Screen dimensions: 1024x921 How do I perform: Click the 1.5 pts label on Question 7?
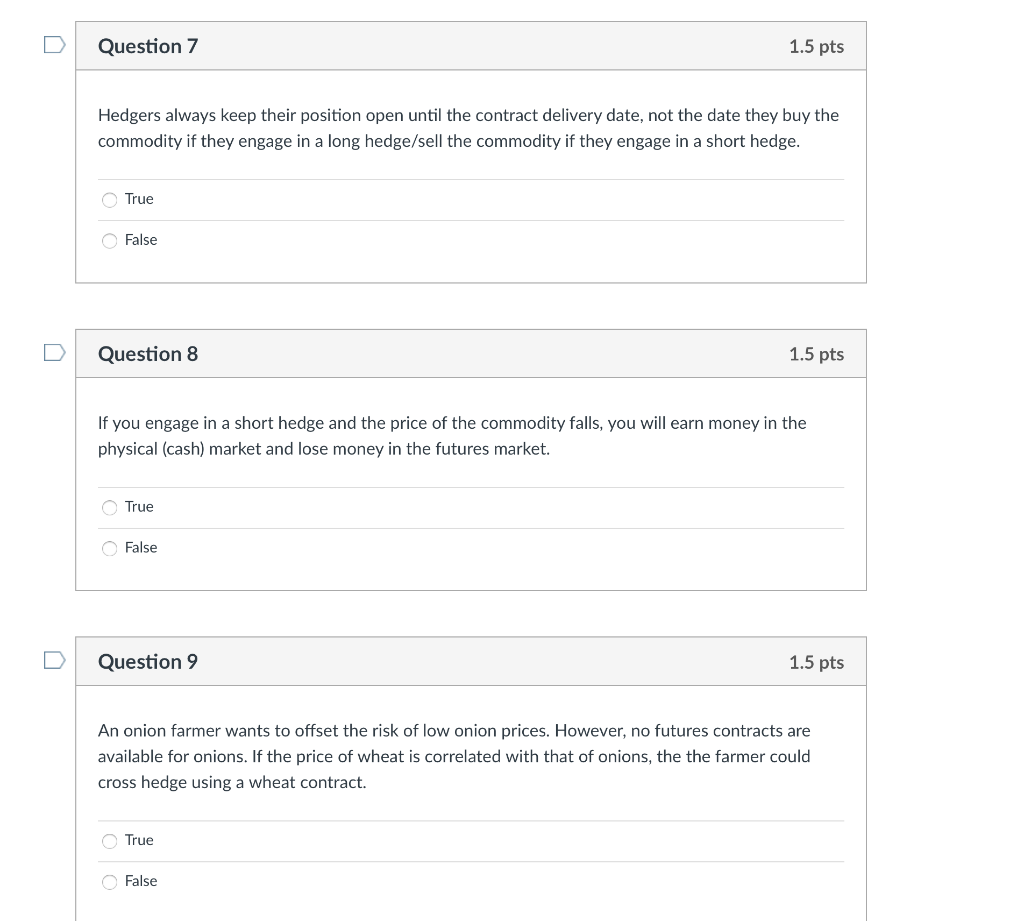(817, 46)
